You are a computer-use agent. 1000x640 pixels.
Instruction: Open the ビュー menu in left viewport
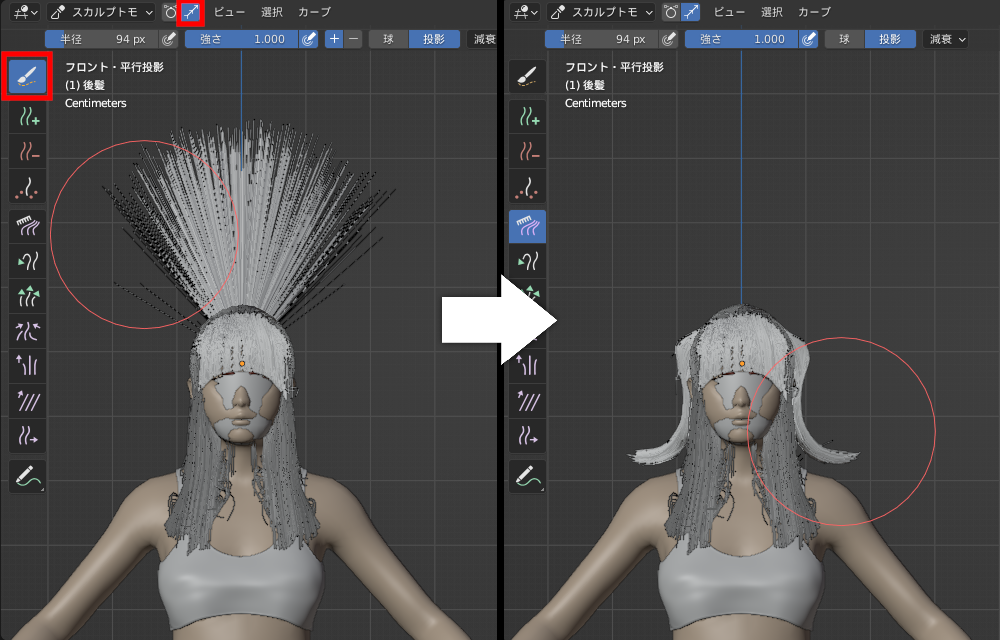coord(229,12)
